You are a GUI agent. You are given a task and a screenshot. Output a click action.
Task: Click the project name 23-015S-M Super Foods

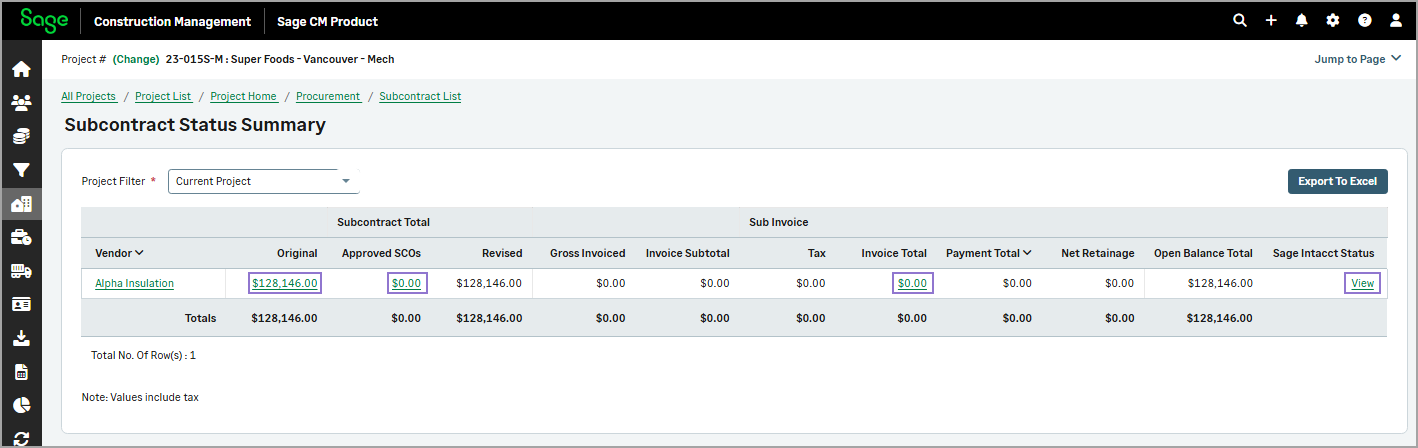click(x=280, y=59)
